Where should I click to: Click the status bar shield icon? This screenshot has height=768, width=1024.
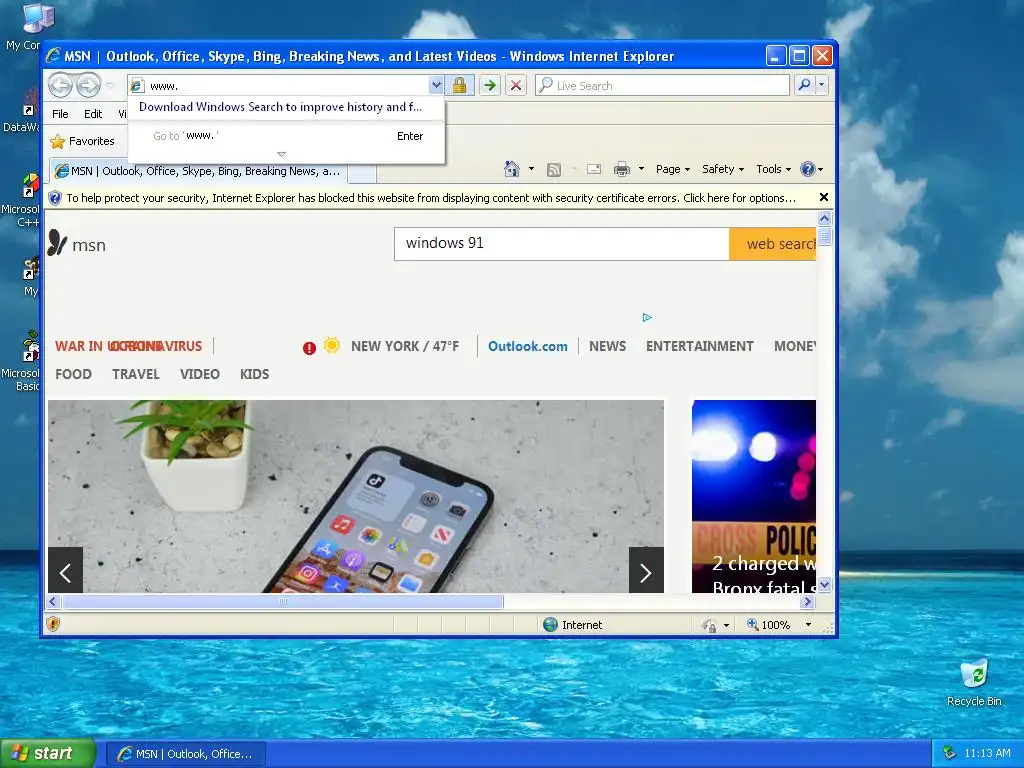[54, 624]
